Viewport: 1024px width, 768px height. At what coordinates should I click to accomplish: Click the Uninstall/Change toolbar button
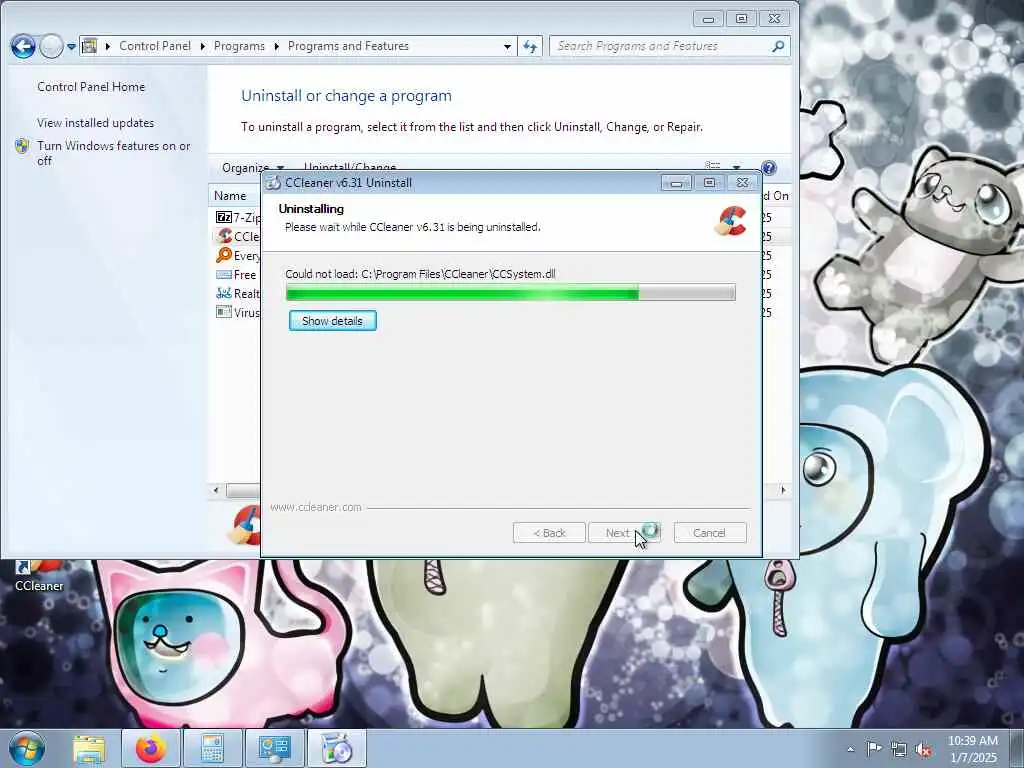point(349,168)
